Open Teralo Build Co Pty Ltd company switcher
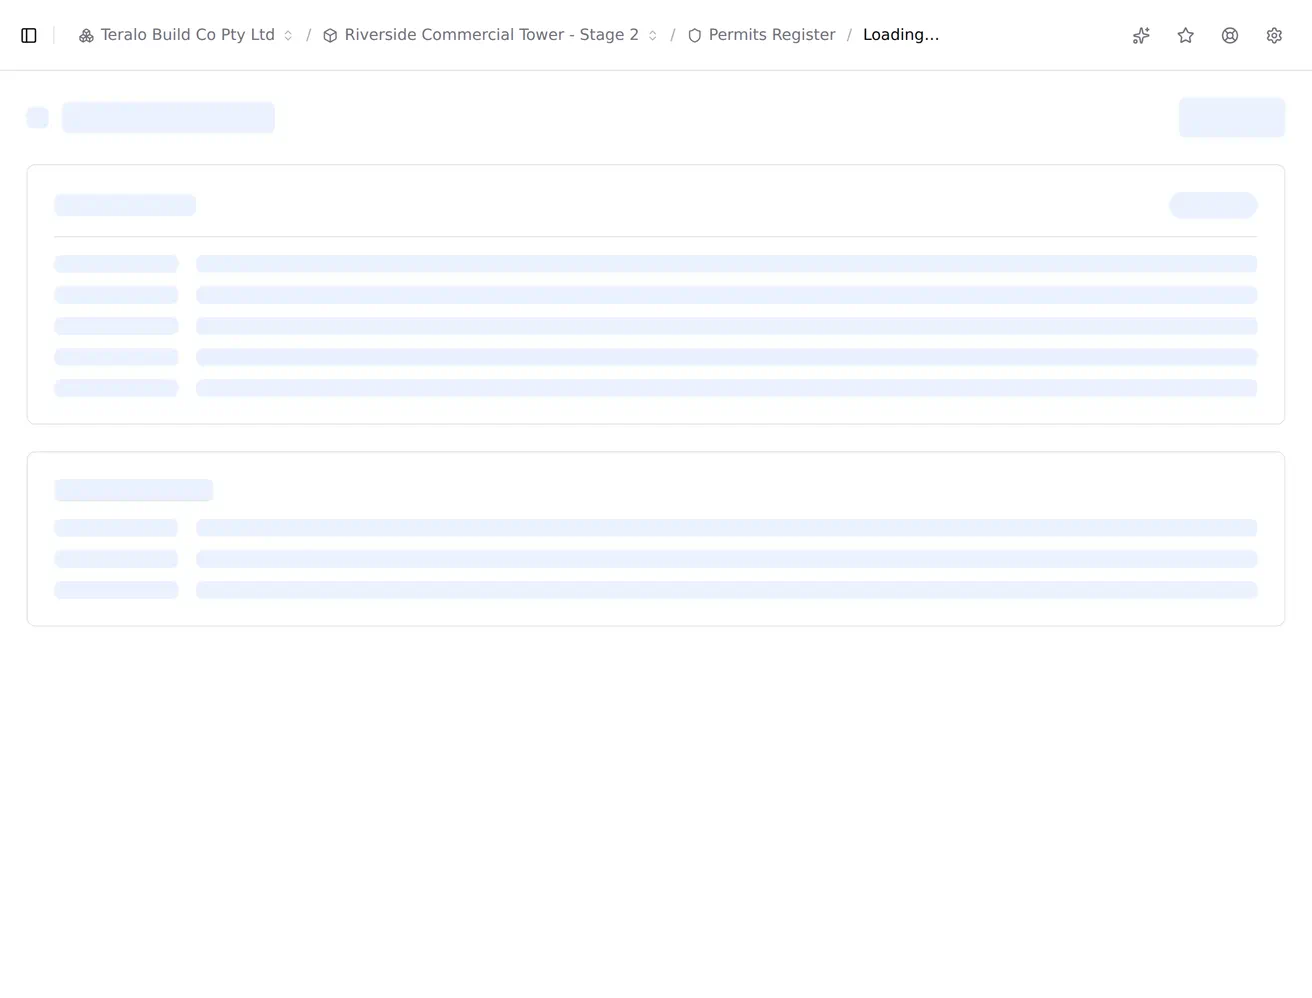Image resolution: width=1312 pixels, height=998 pixels. [x=186, y=35]
